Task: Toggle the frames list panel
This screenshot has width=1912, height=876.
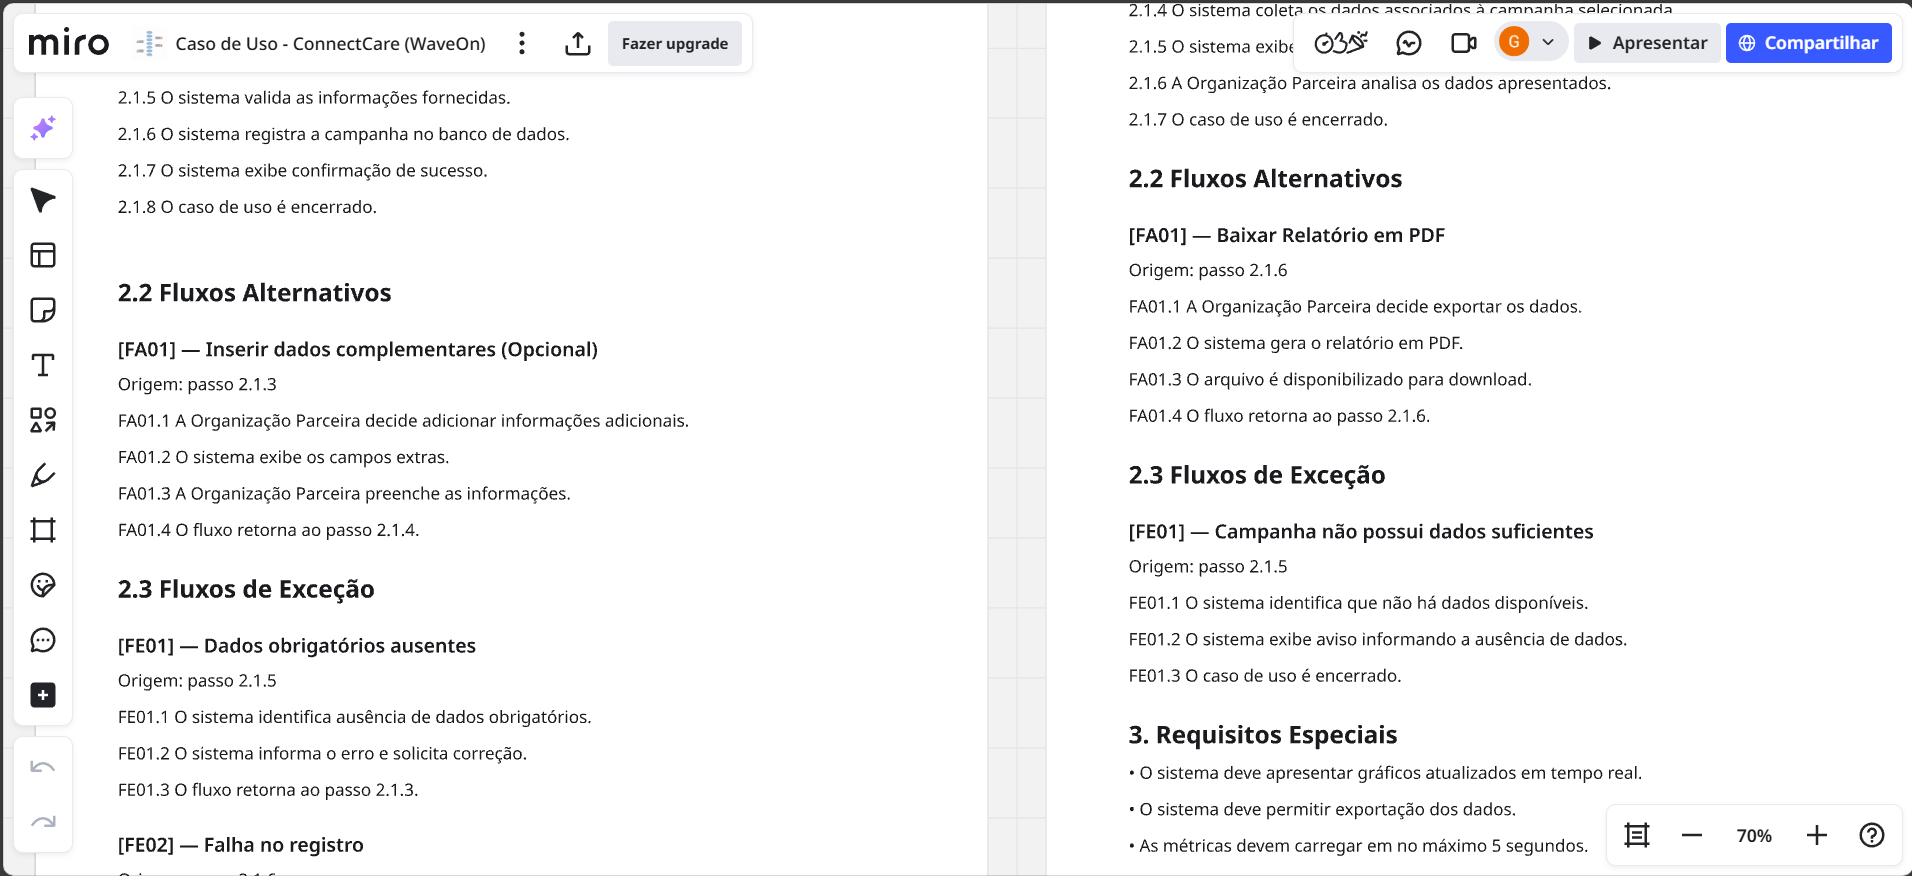Action: pyautogui.click(x=1637, y=835)
